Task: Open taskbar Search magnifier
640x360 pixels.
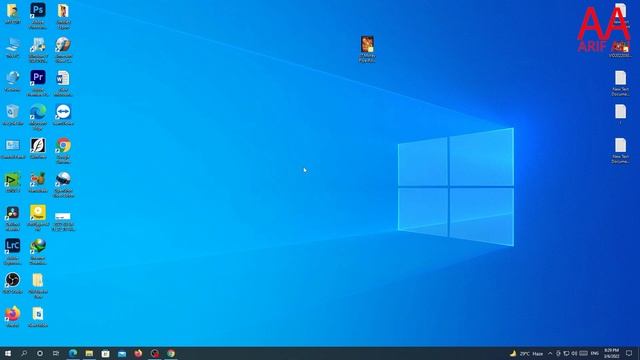Action: [x=24, y=353]
